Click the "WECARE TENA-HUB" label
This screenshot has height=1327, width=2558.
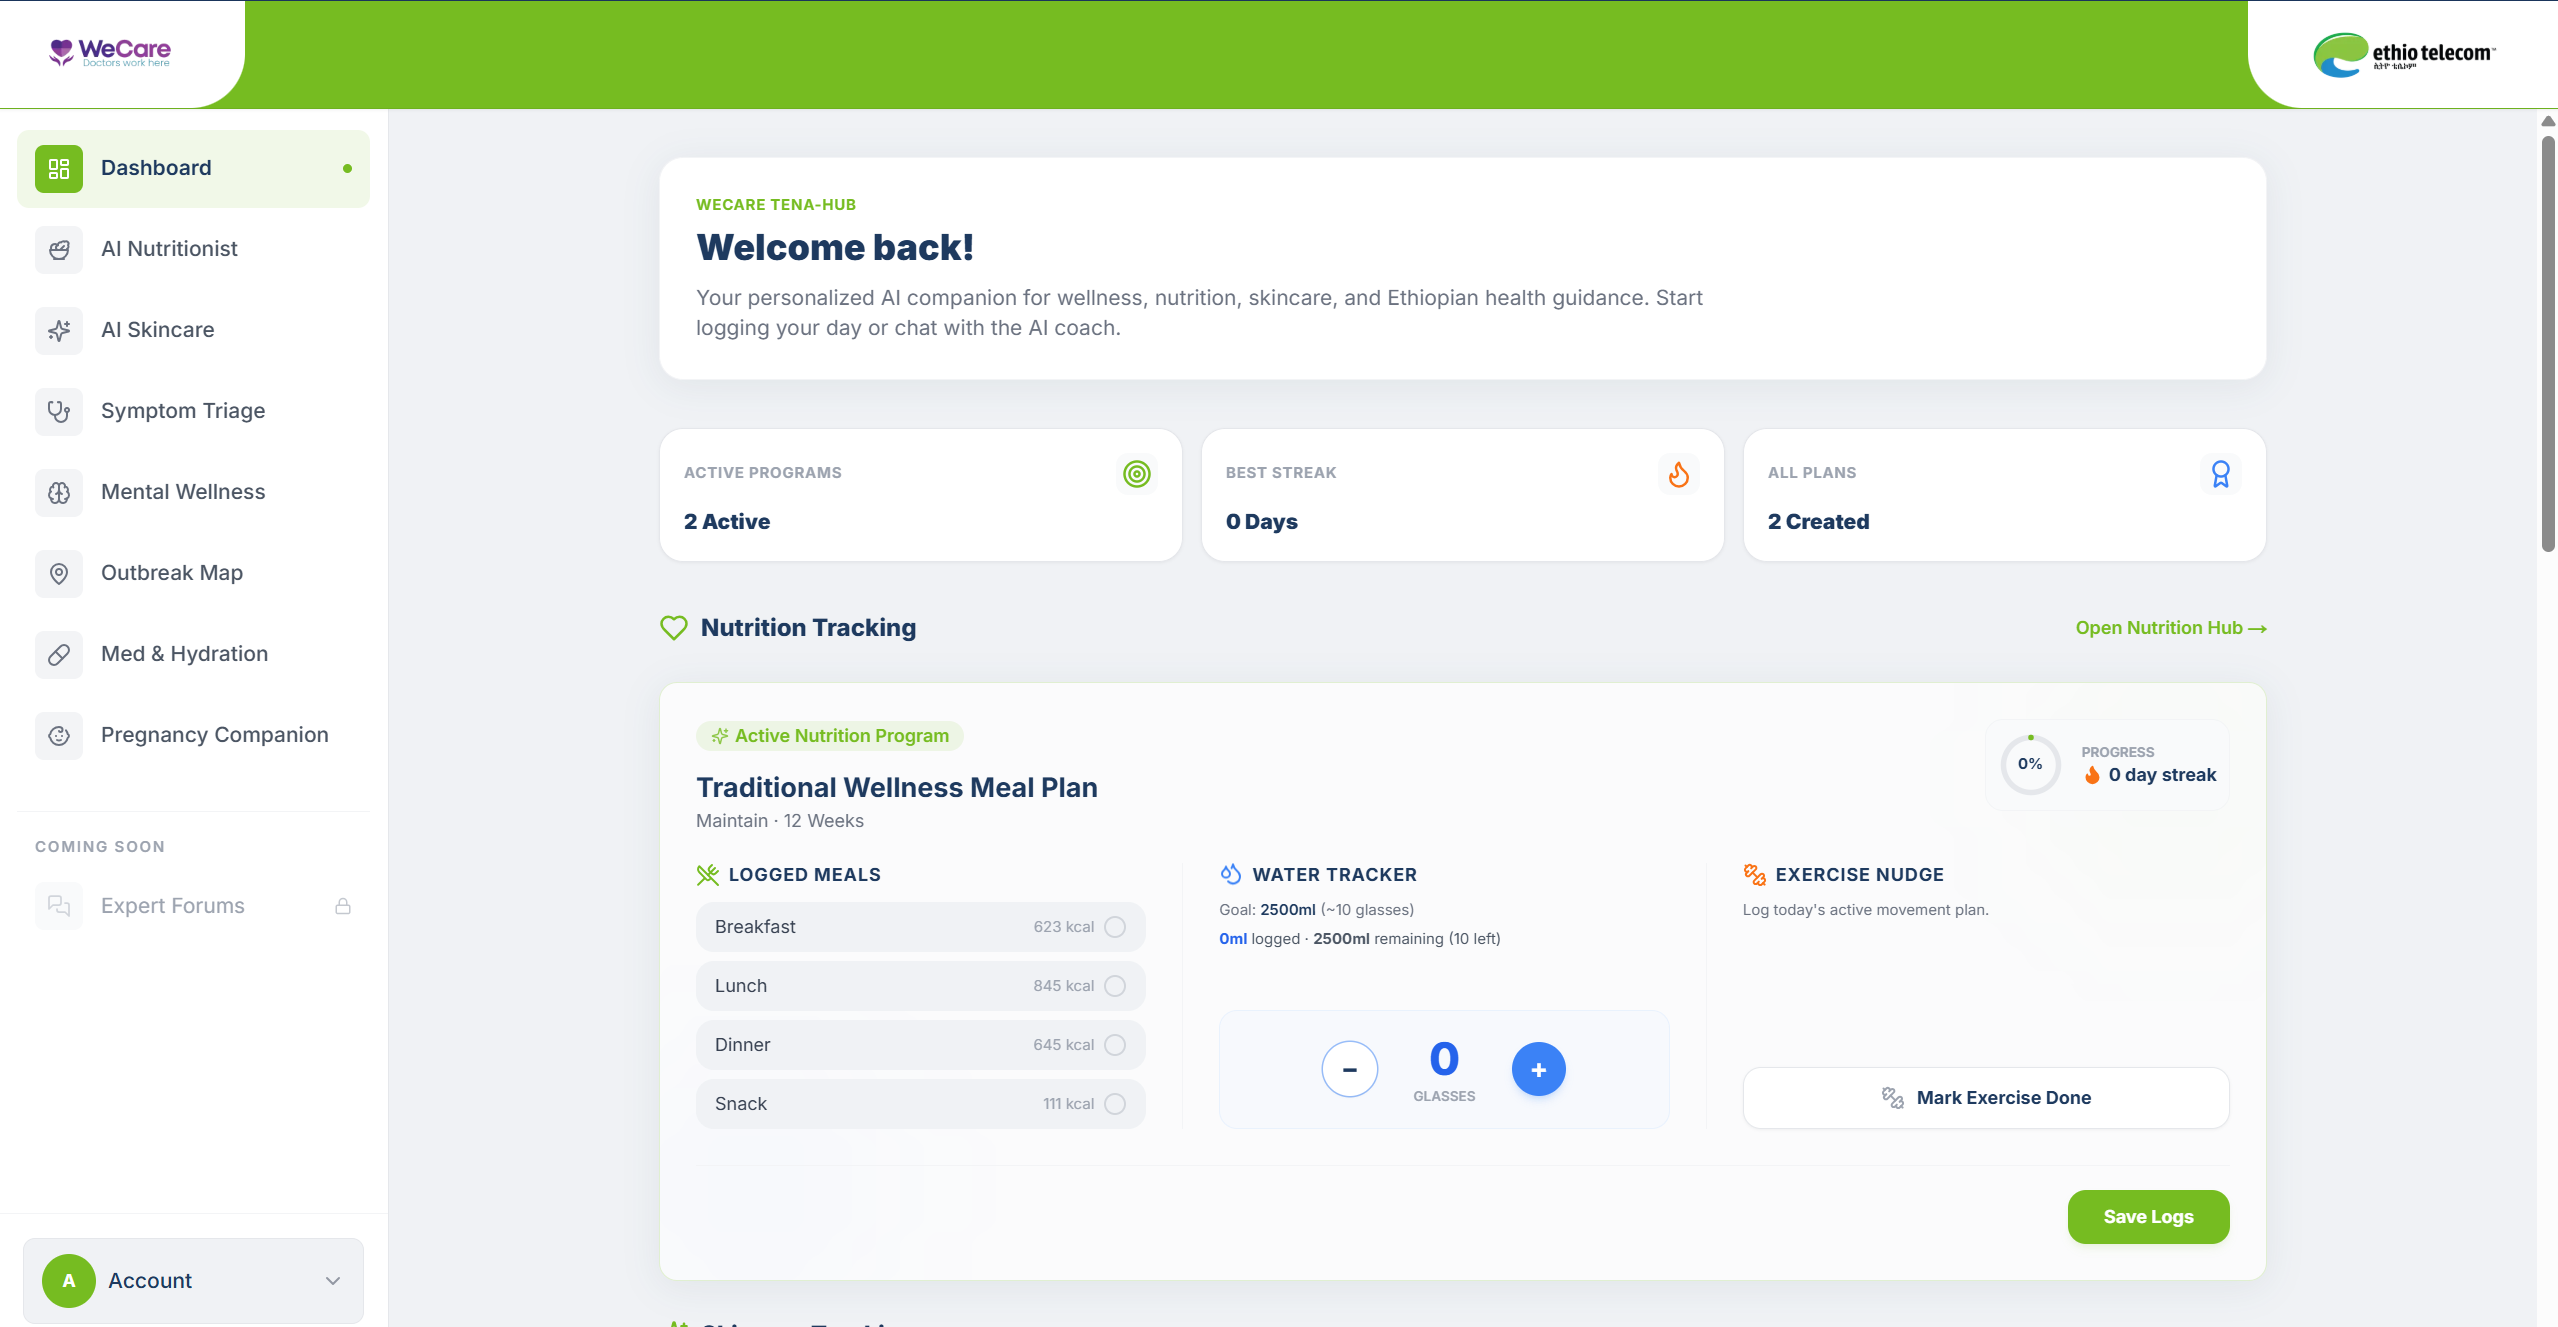tap(776, 205)
